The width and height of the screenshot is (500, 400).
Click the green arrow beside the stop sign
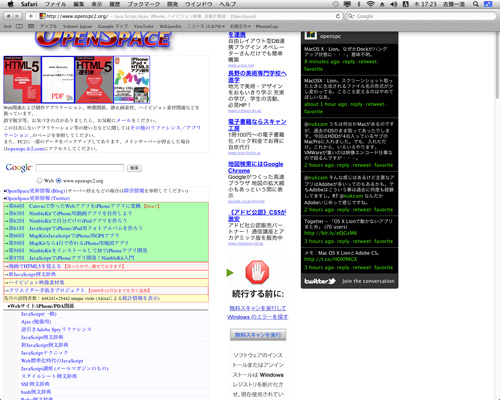(230, 273)
